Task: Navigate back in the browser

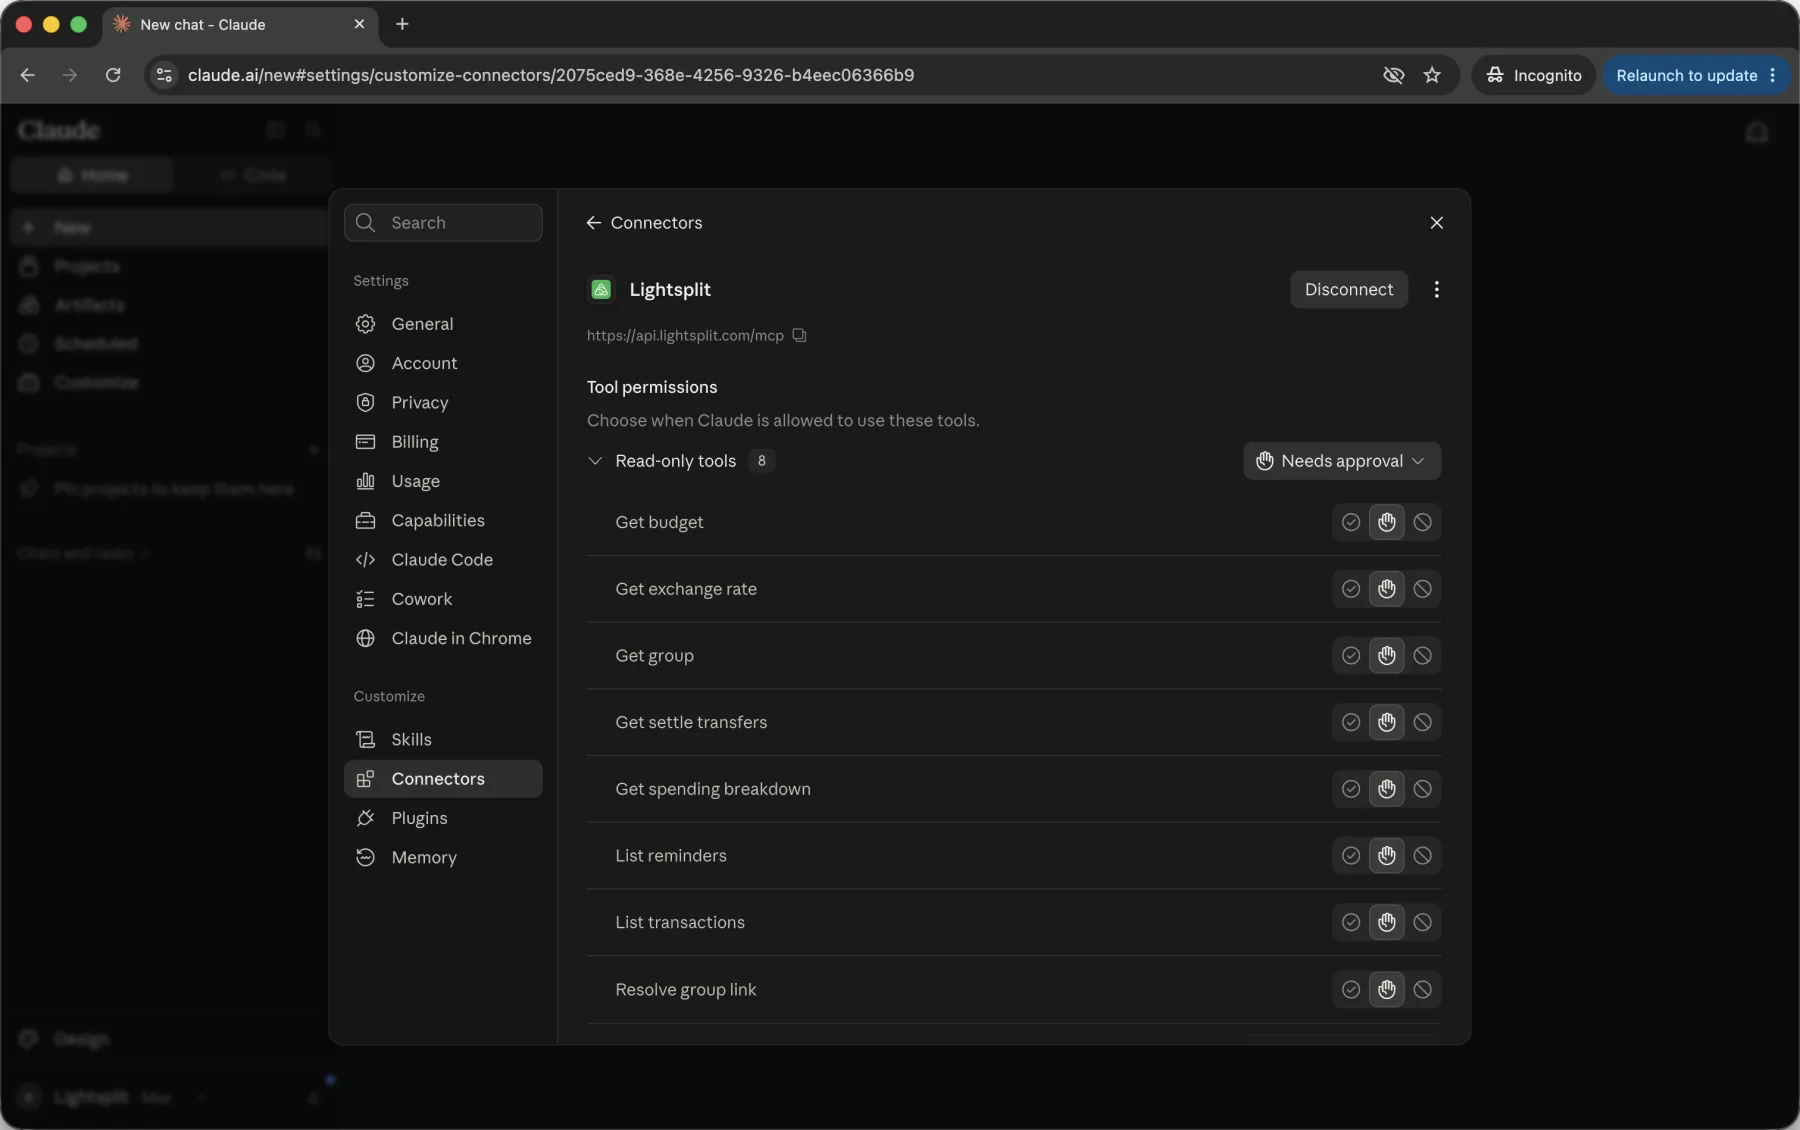Action: 27,75
